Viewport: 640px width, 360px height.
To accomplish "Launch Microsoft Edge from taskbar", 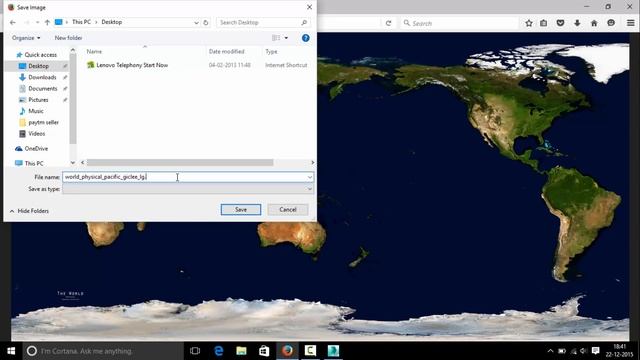I will [x=219, y=351].
